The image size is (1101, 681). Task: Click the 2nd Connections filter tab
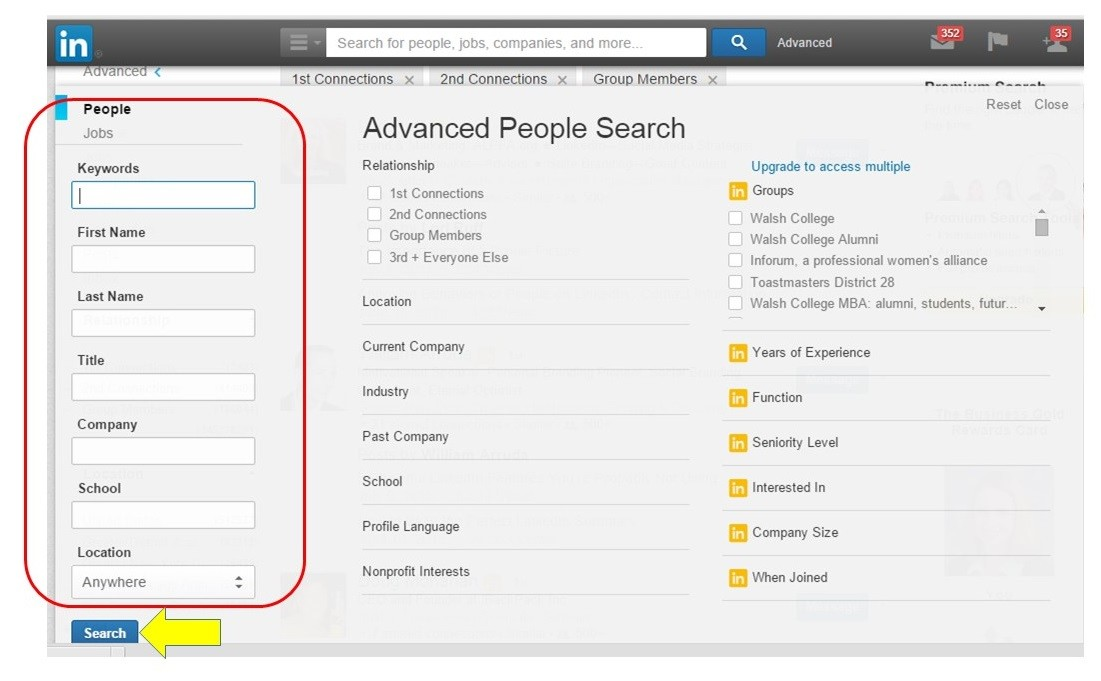[494, 79]
